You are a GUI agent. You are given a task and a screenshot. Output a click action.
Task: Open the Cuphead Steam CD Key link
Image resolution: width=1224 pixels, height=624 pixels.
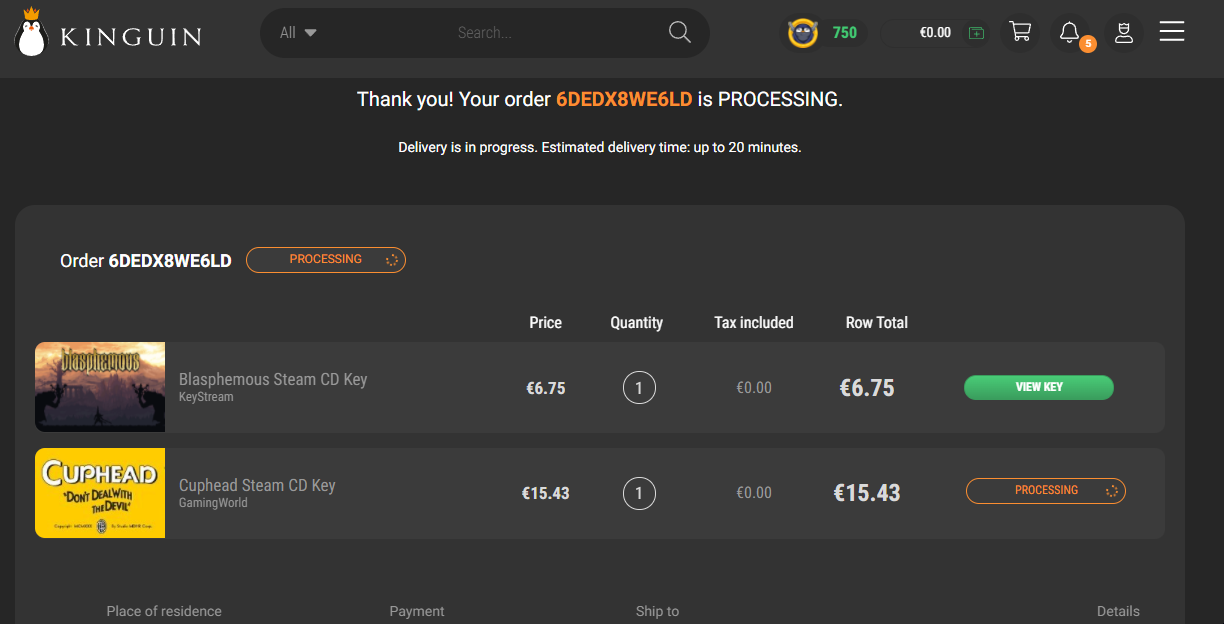257,486
